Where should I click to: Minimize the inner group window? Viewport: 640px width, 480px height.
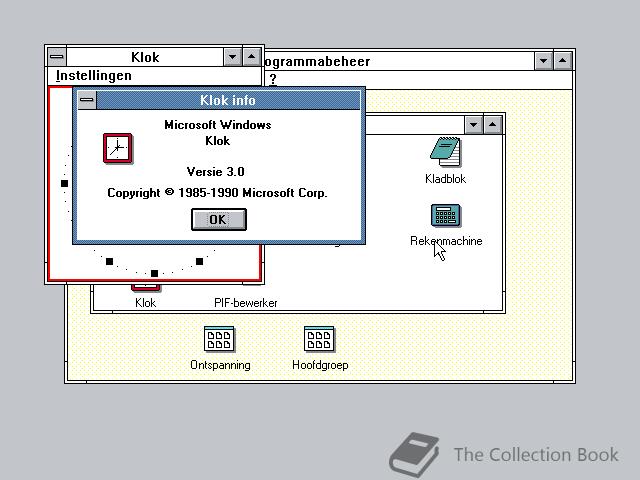tap(473, 124)
